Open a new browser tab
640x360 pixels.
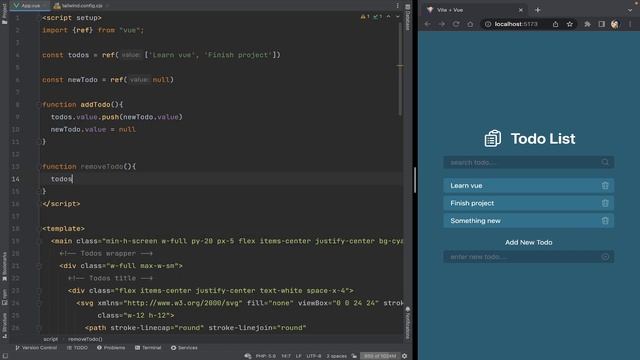pyautogui.click(x=538, y=10)
